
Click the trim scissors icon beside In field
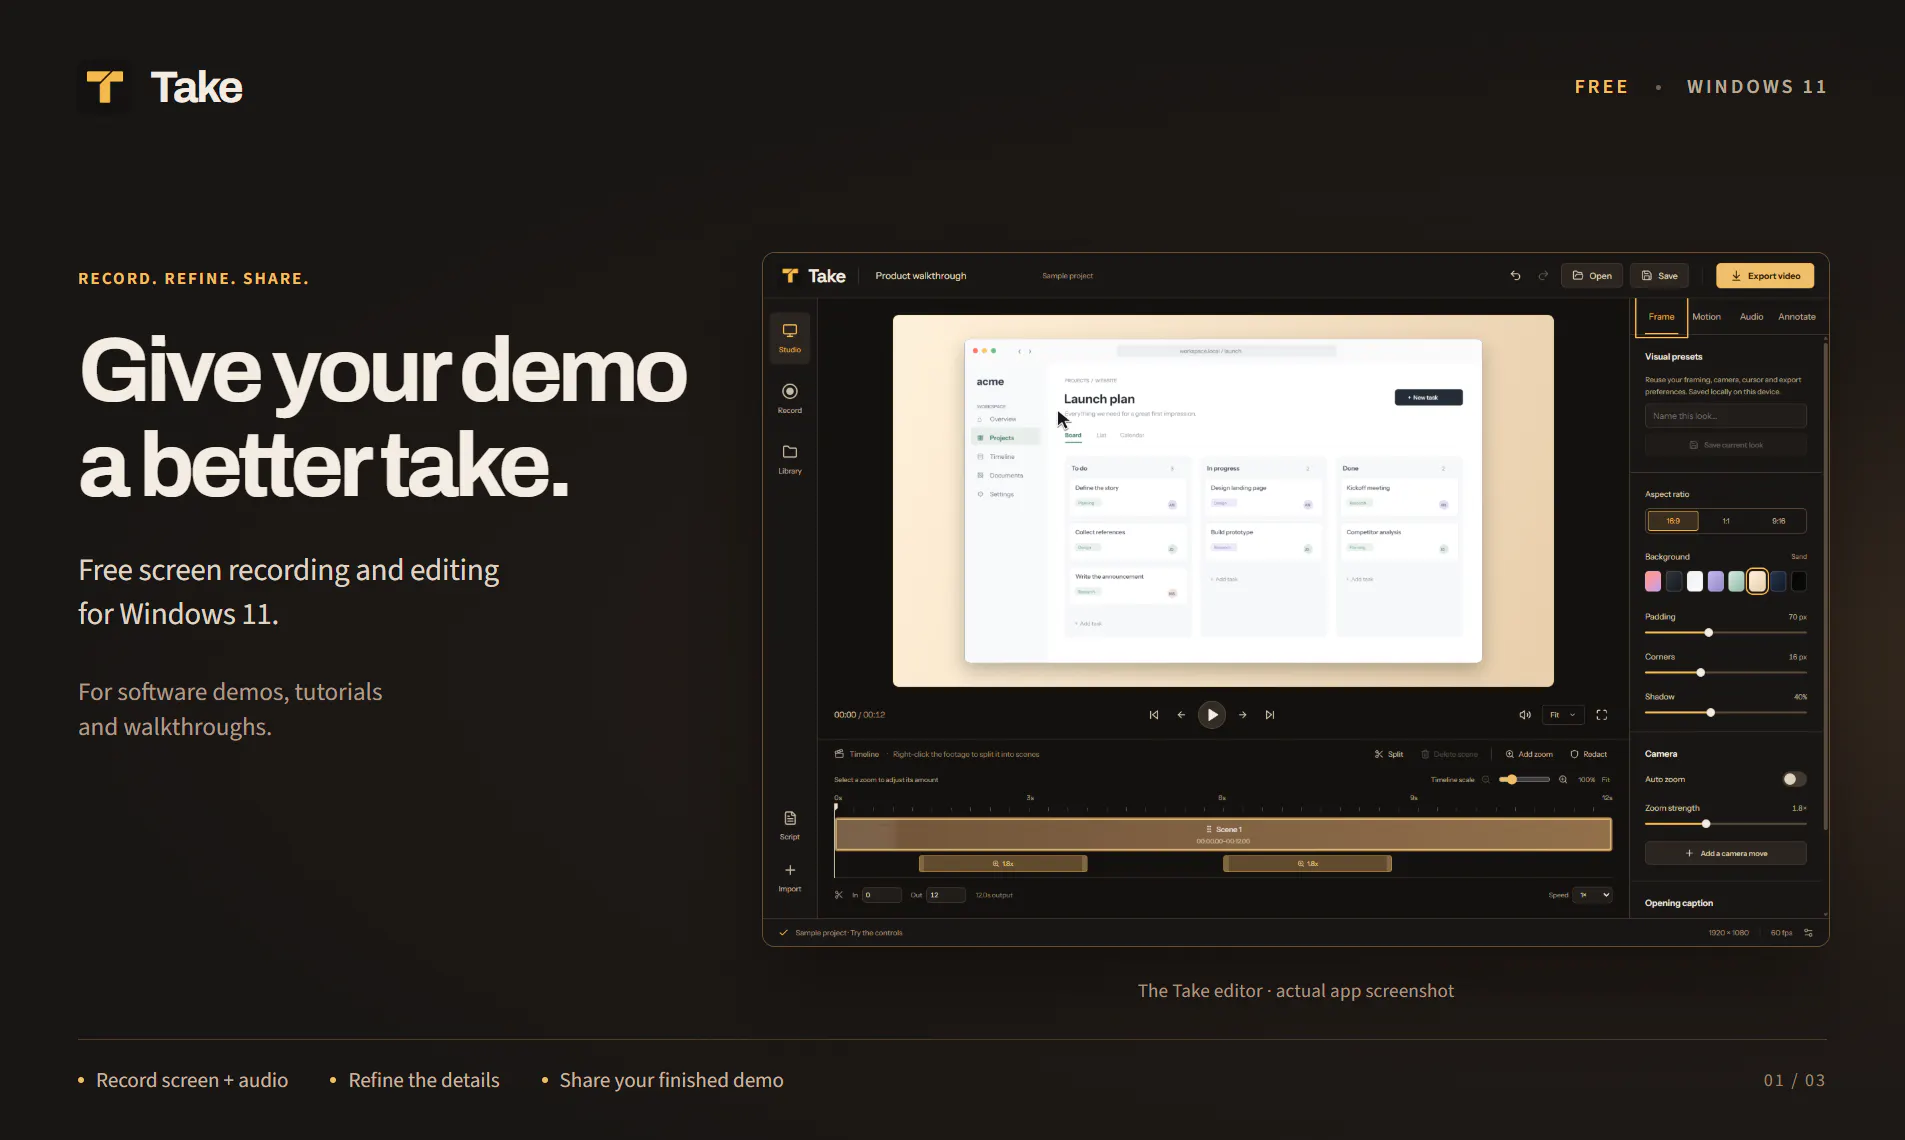(x=839, y=895)
